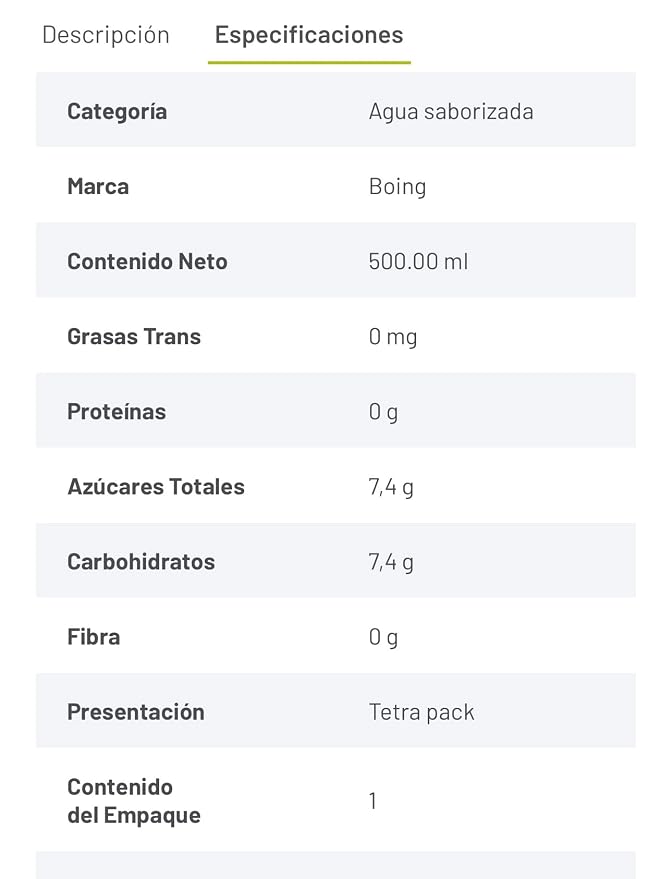This screenshot has width=672, height=879.
Task: Click the Presentación label
Action: 136,713
